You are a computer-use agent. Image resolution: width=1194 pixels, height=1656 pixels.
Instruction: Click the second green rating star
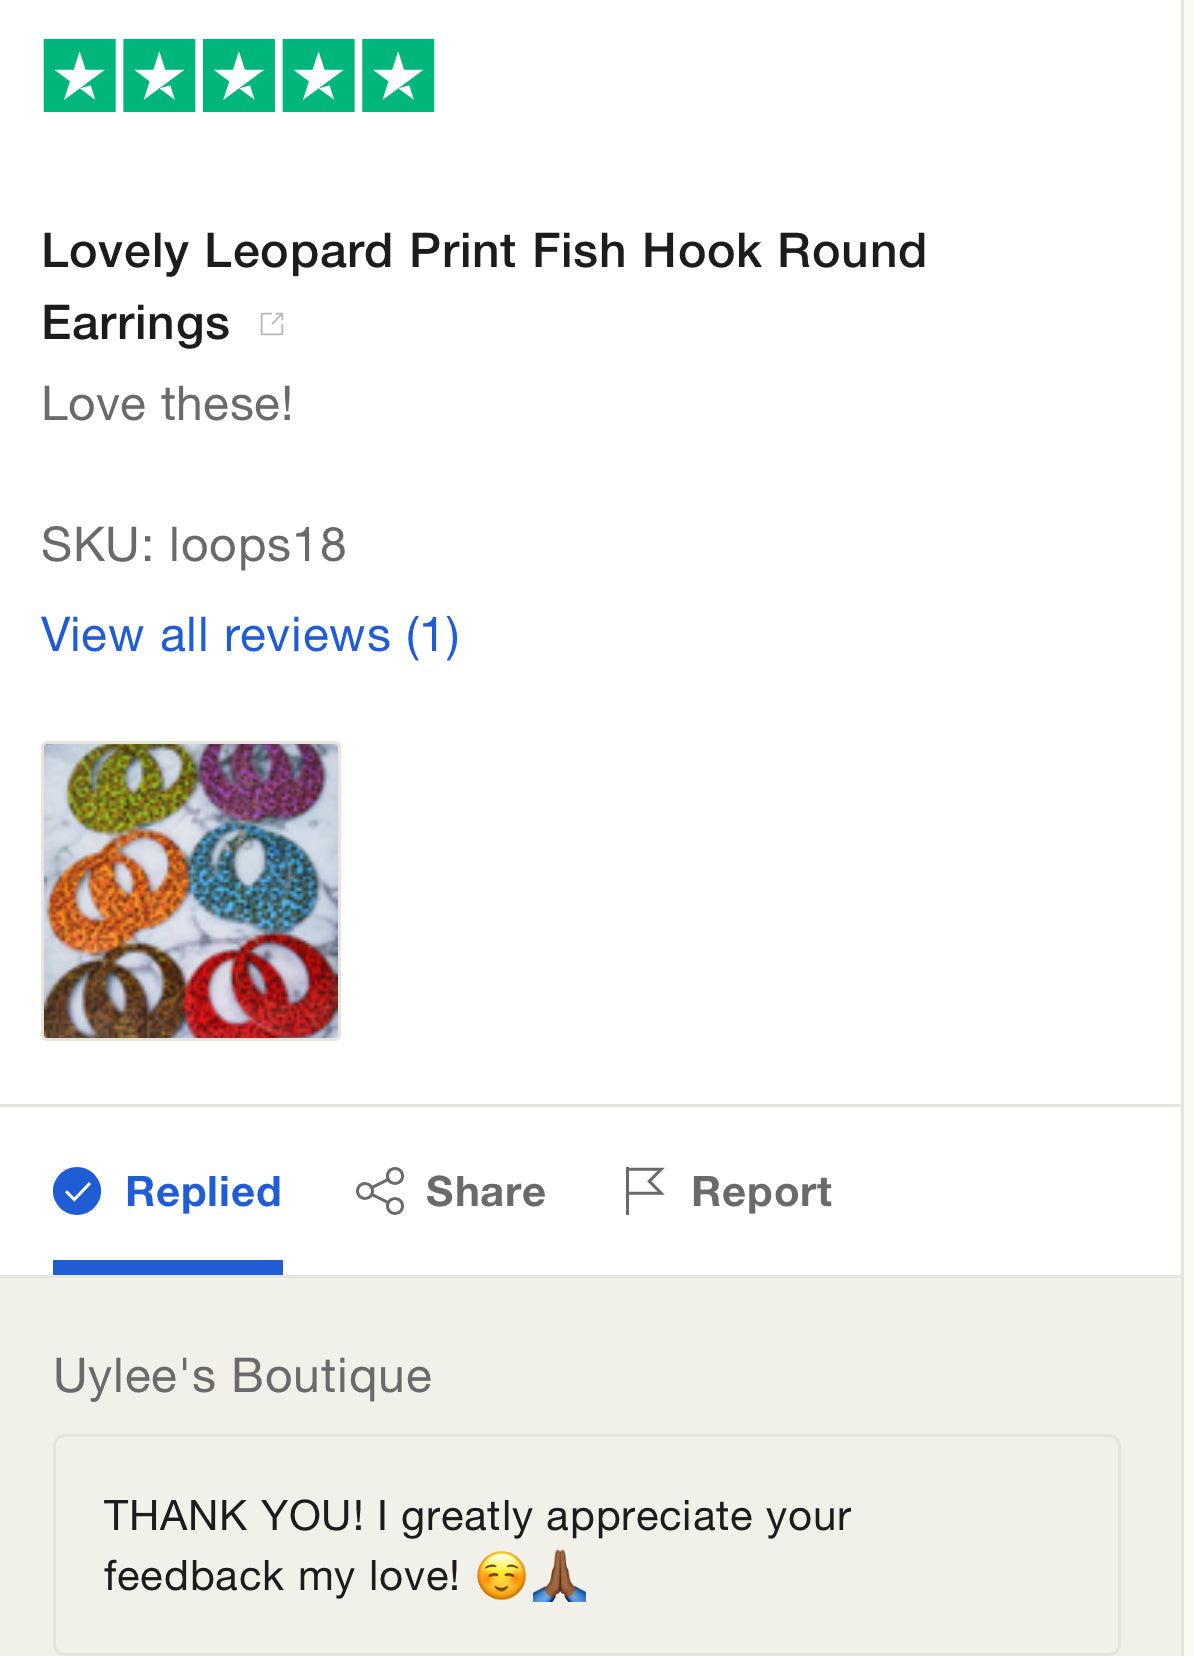click(x=159, y=76)
